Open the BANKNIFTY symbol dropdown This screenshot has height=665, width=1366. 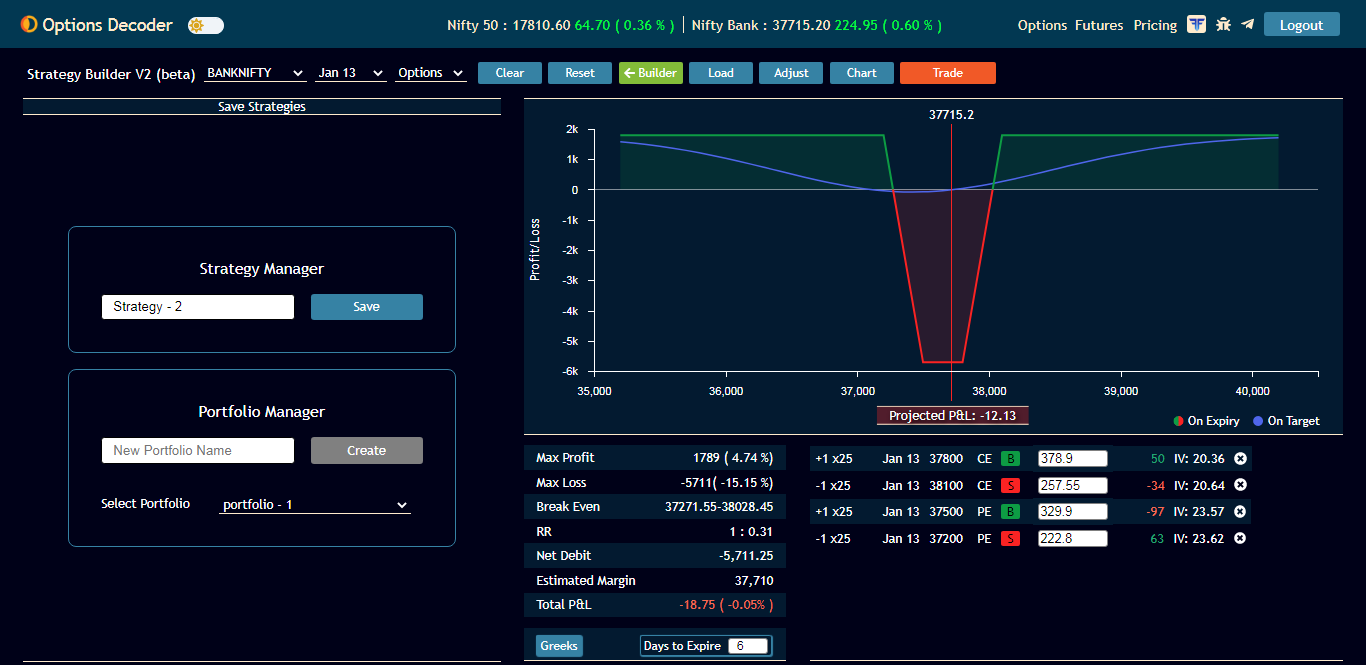(255, 73)
